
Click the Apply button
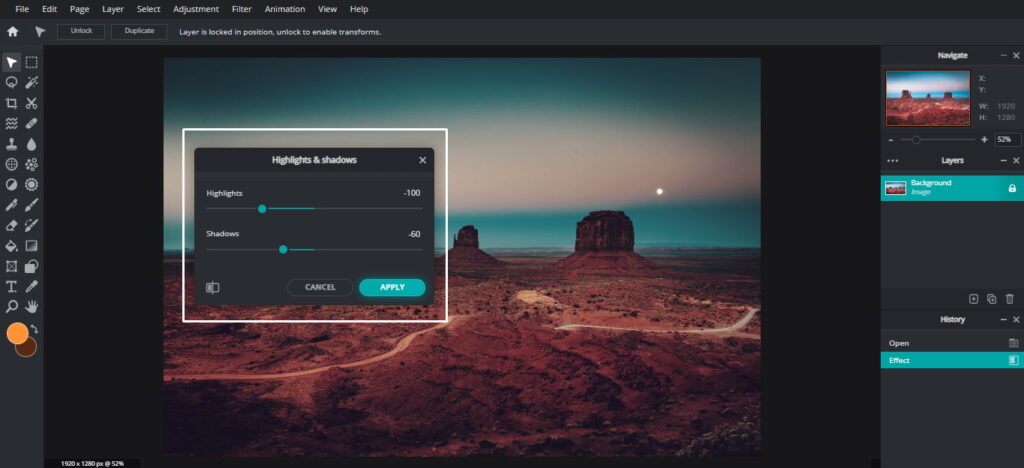click(392, 287)
